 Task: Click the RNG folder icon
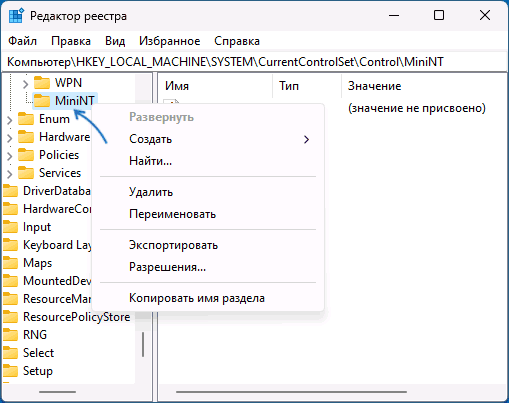[10, 335]
